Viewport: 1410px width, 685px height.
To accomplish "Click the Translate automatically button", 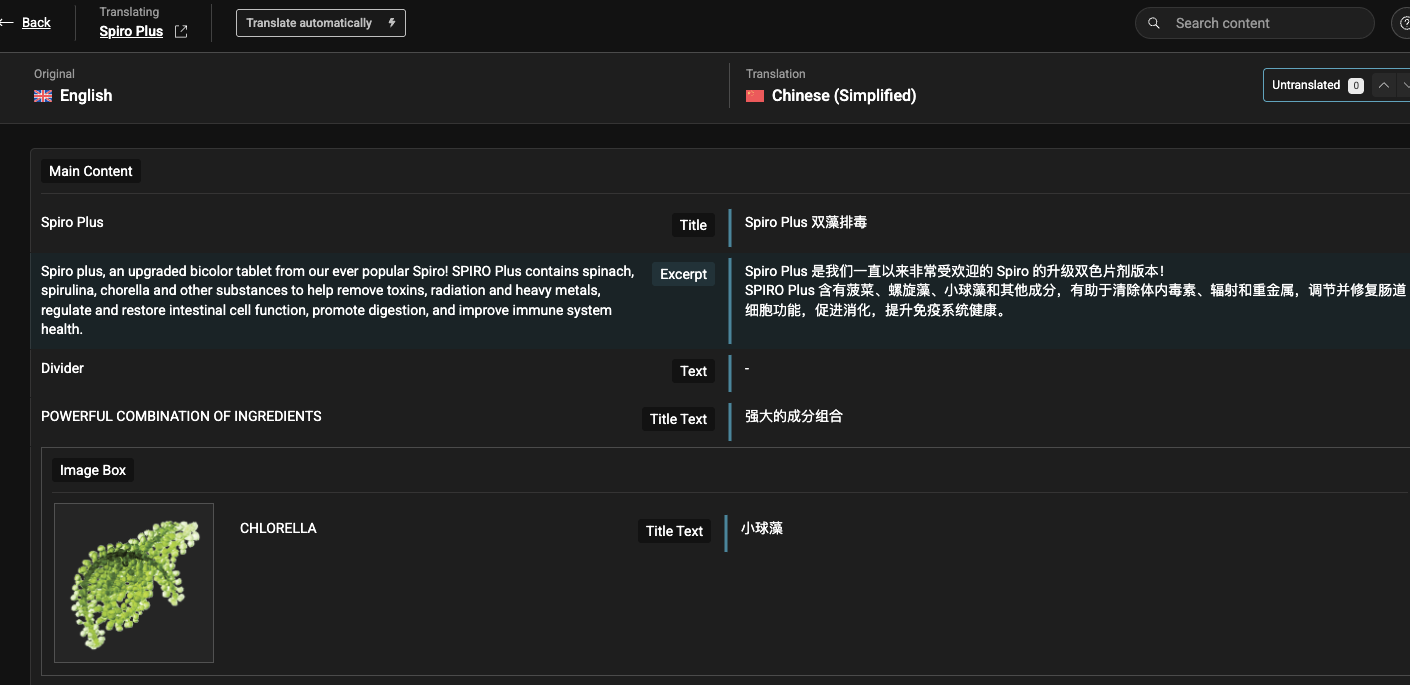I will pos(321,22).
